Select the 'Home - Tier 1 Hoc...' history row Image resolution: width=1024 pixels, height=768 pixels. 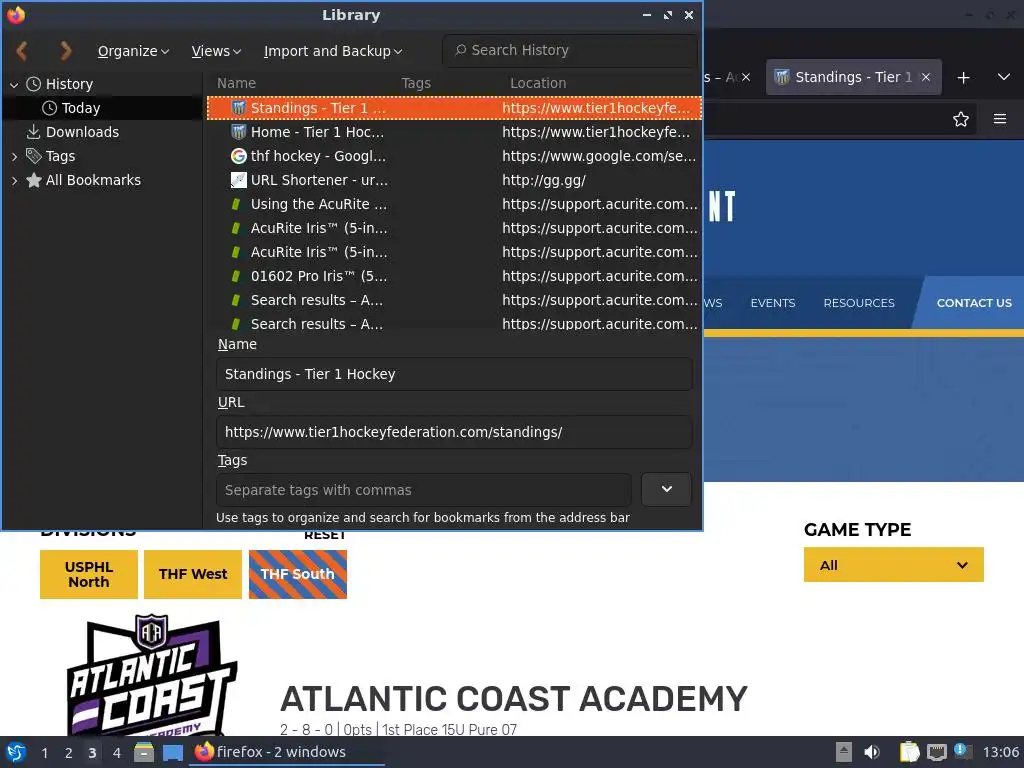455,132
